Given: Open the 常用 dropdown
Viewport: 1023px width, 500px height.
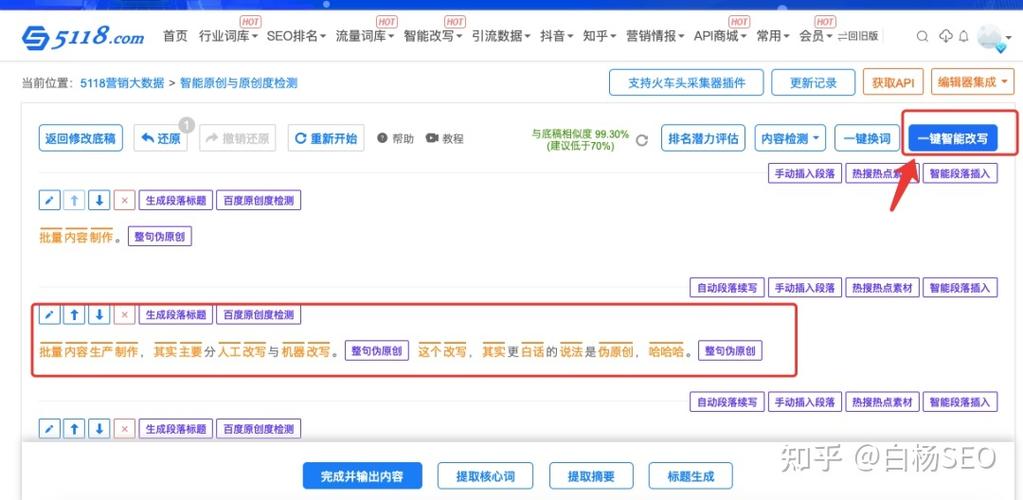Looking at the screenshot, I should click(x=773, y=37).
